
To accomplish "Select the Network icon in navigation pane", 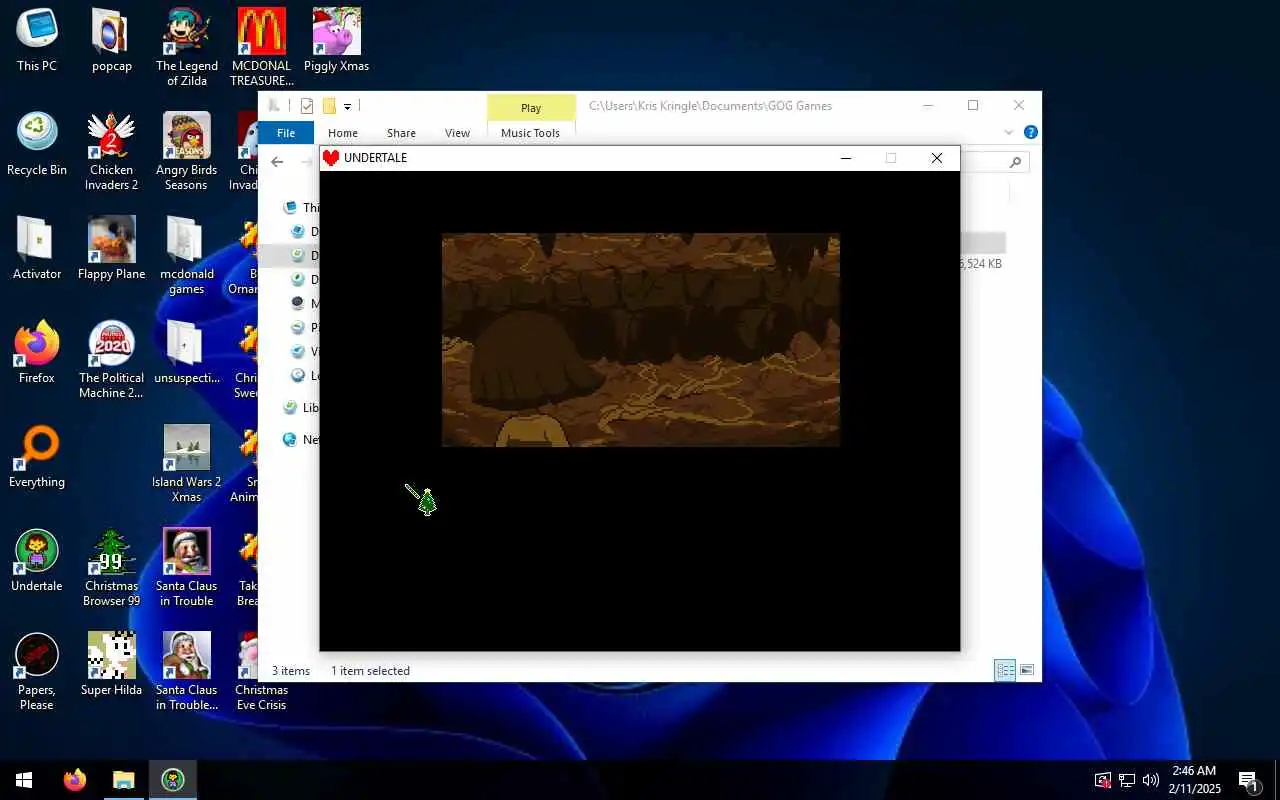I will pyautogui.click(x=290, y=440).
